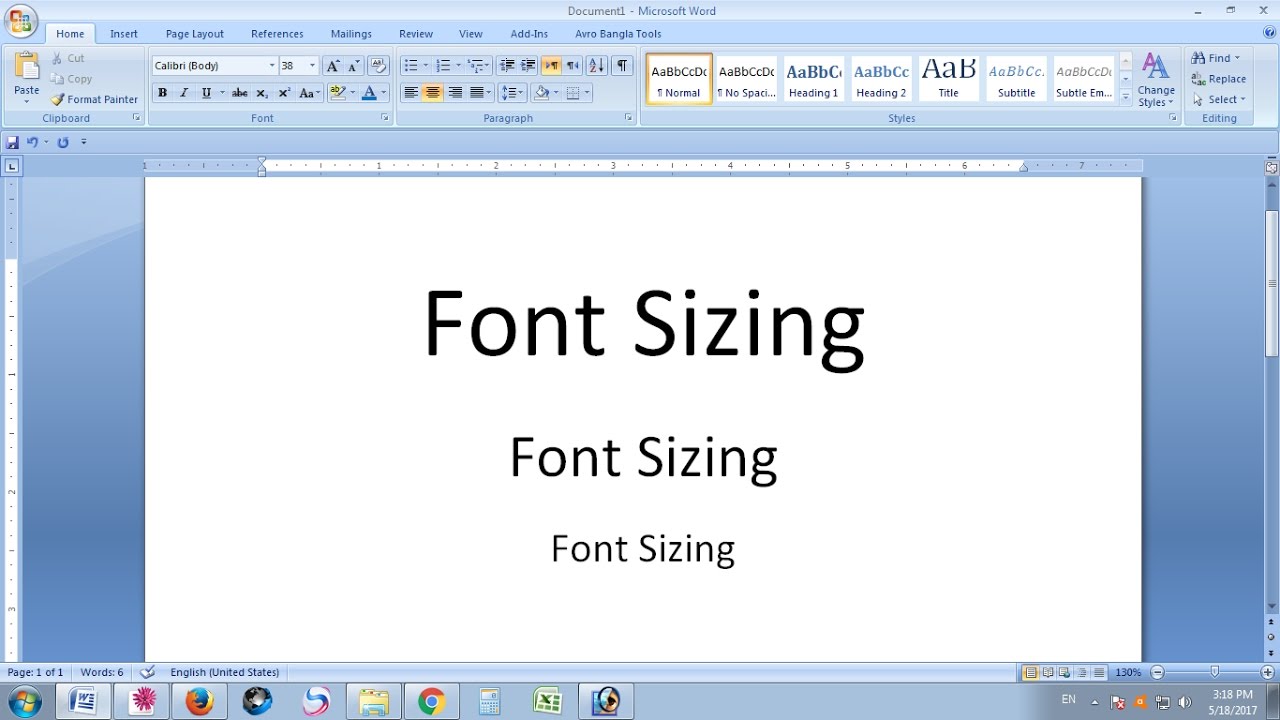Expand the Calibri (Body) font name list

[x=271, y=66]
